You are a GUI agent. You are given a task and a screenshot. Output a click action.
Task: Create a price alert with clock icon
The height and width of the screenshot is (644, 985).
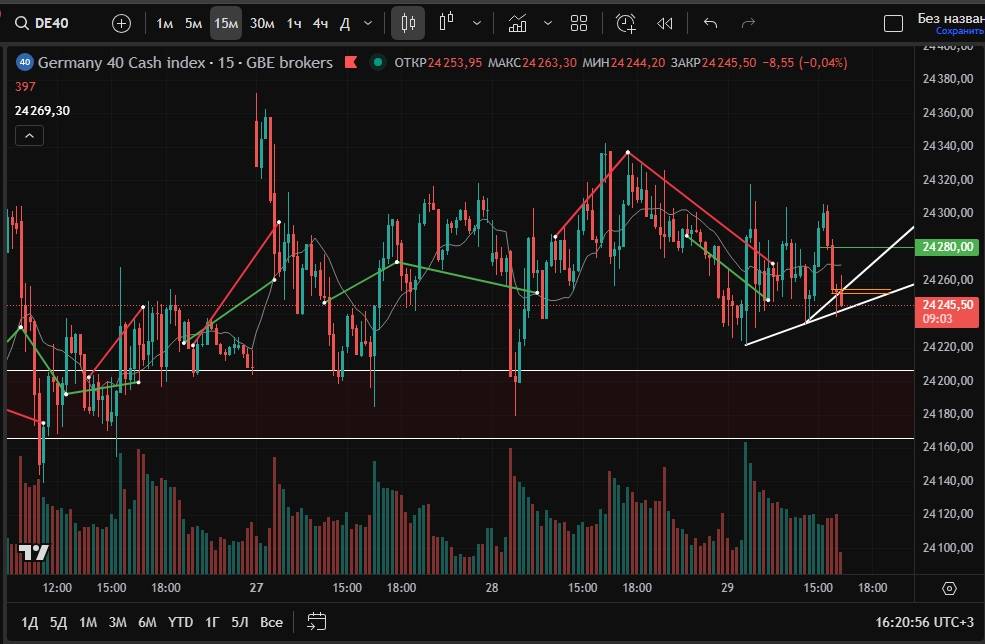click(626, 23)
